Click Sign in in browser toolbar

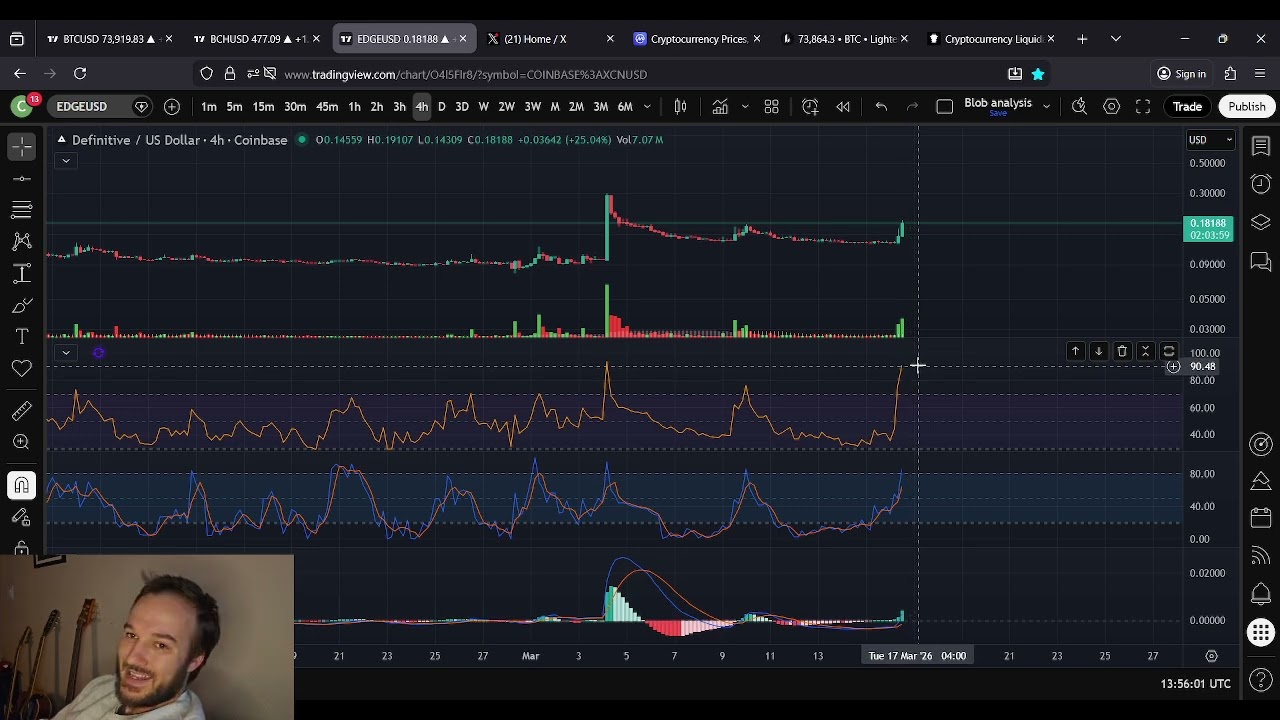pyautogui.click(x=1181, y=74)
